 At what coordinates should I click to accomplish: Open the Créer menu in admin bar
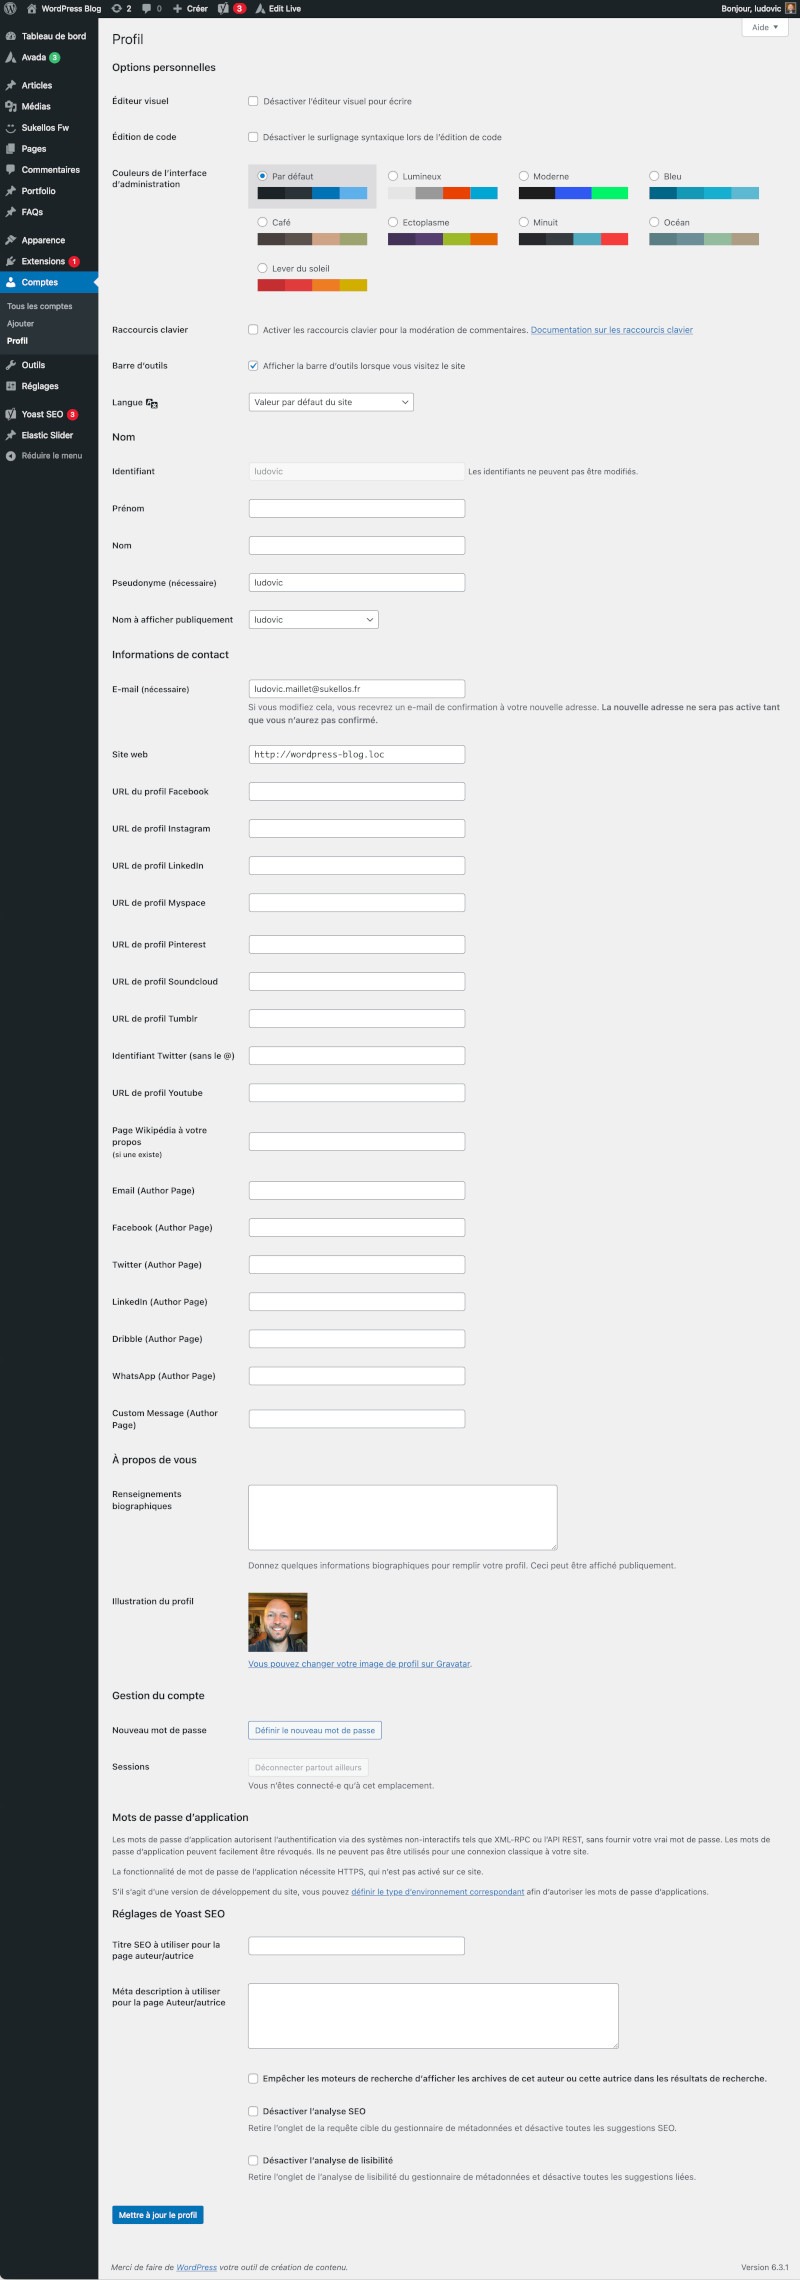pos(190,8)
